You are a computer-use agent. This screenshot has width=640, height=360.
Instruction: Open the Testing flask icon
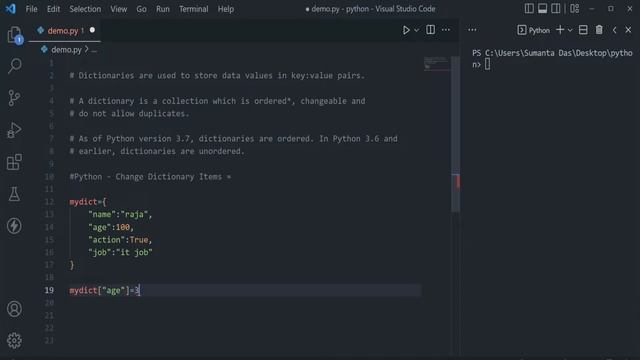pyautogui.click(x=14, y=194)
